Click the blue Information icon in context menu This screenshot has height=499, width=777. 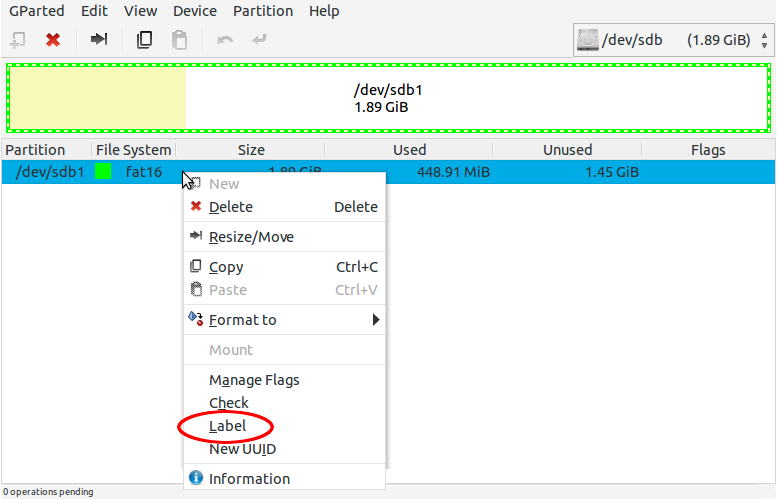(196, 478)
